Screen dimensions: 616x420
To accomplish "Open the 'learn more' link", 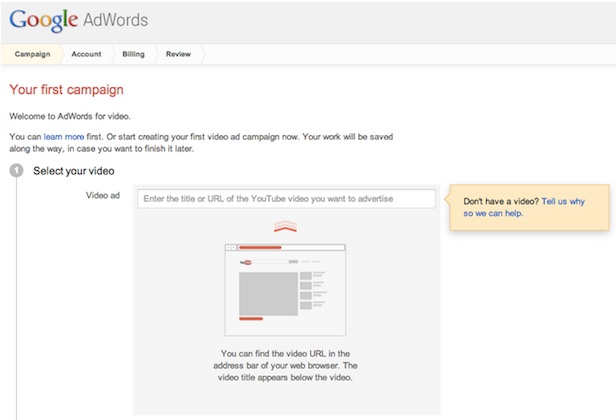I will (x=64, y=137).
